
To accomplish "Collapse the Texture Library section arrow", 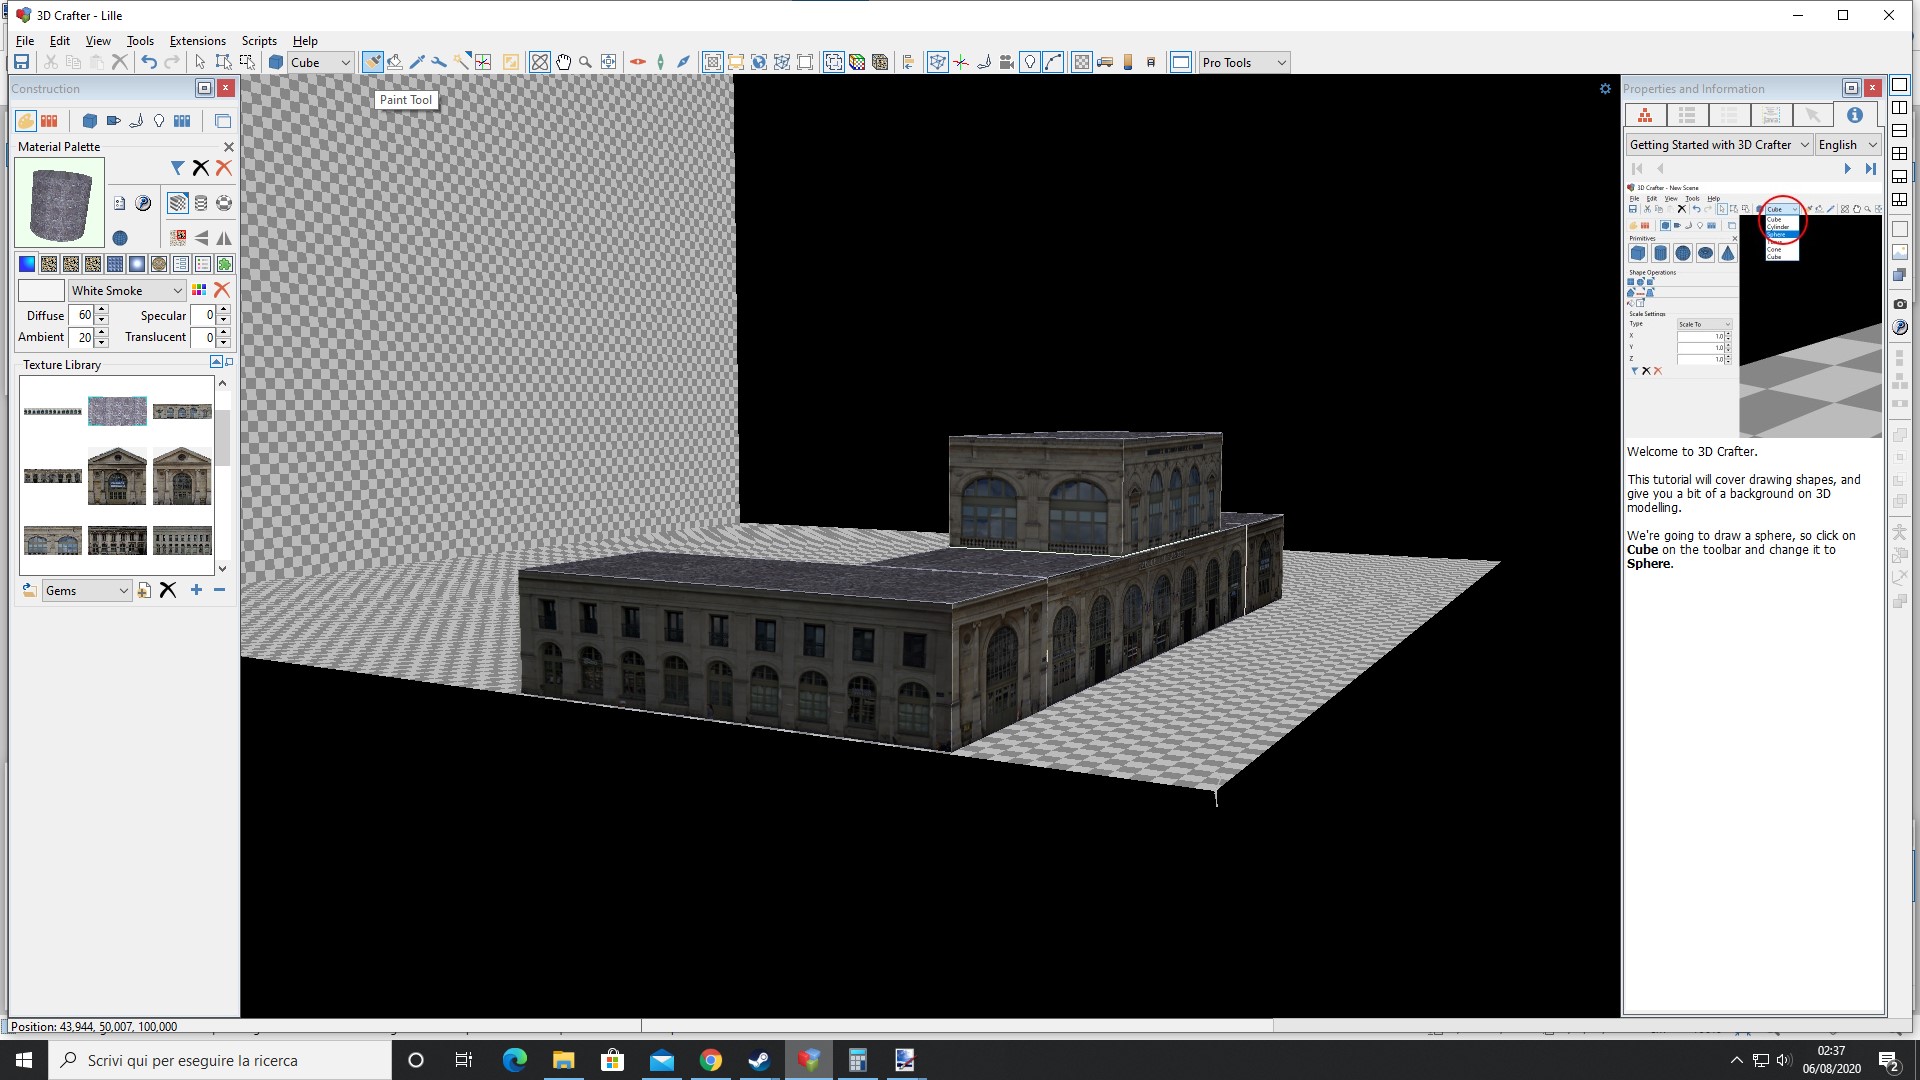I will click(216, 362).
